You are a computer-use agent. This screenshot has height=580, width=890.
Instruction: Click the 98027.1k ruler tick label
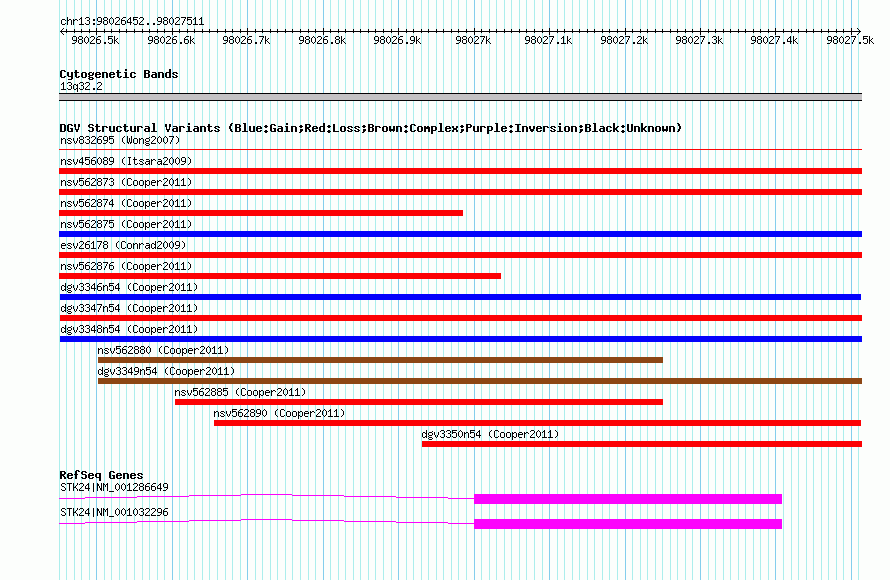[x=548, y=40]
